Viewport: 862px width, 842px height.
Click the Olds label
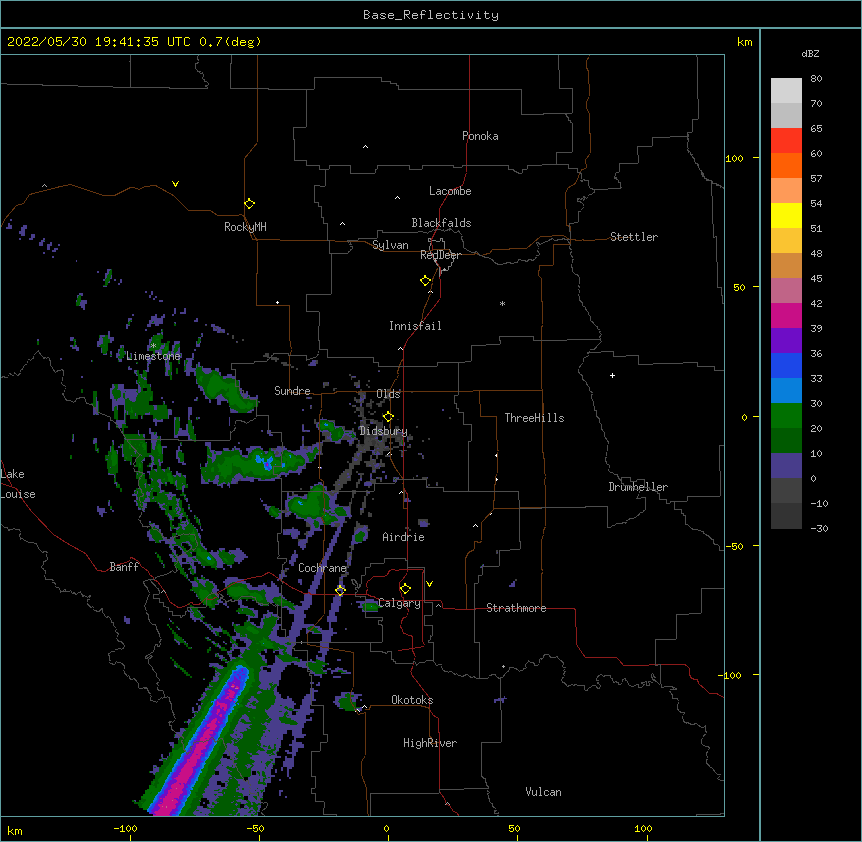pos(388,394)
